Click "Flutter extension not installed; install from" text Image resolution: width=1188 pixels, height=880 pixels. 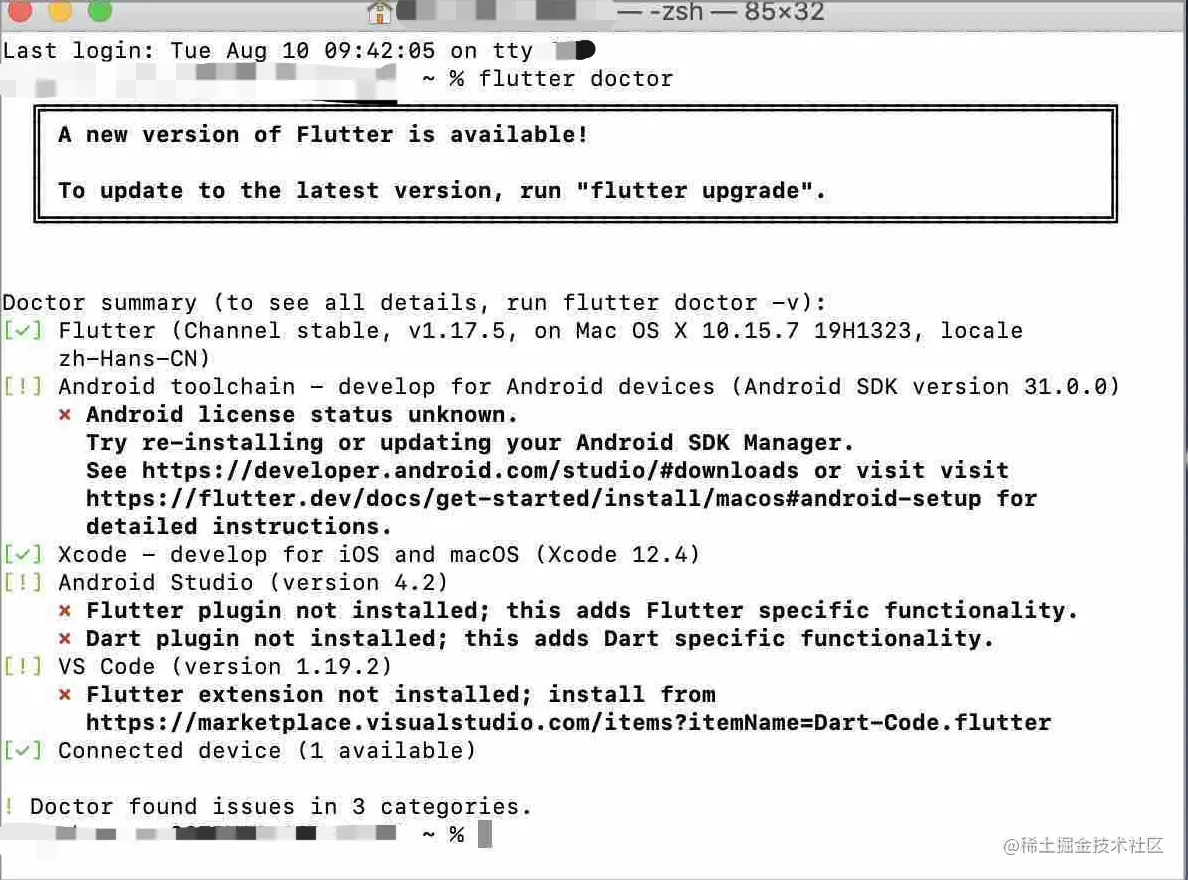click(x=401, y=695)
